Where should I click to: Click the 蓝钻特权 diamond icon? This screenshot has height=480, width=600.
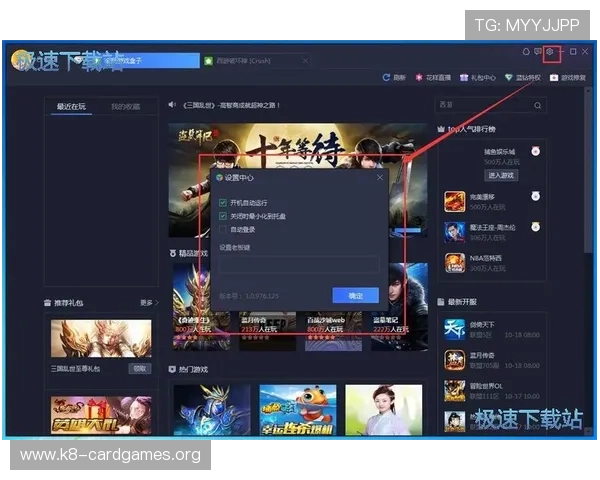click(509, 78)
